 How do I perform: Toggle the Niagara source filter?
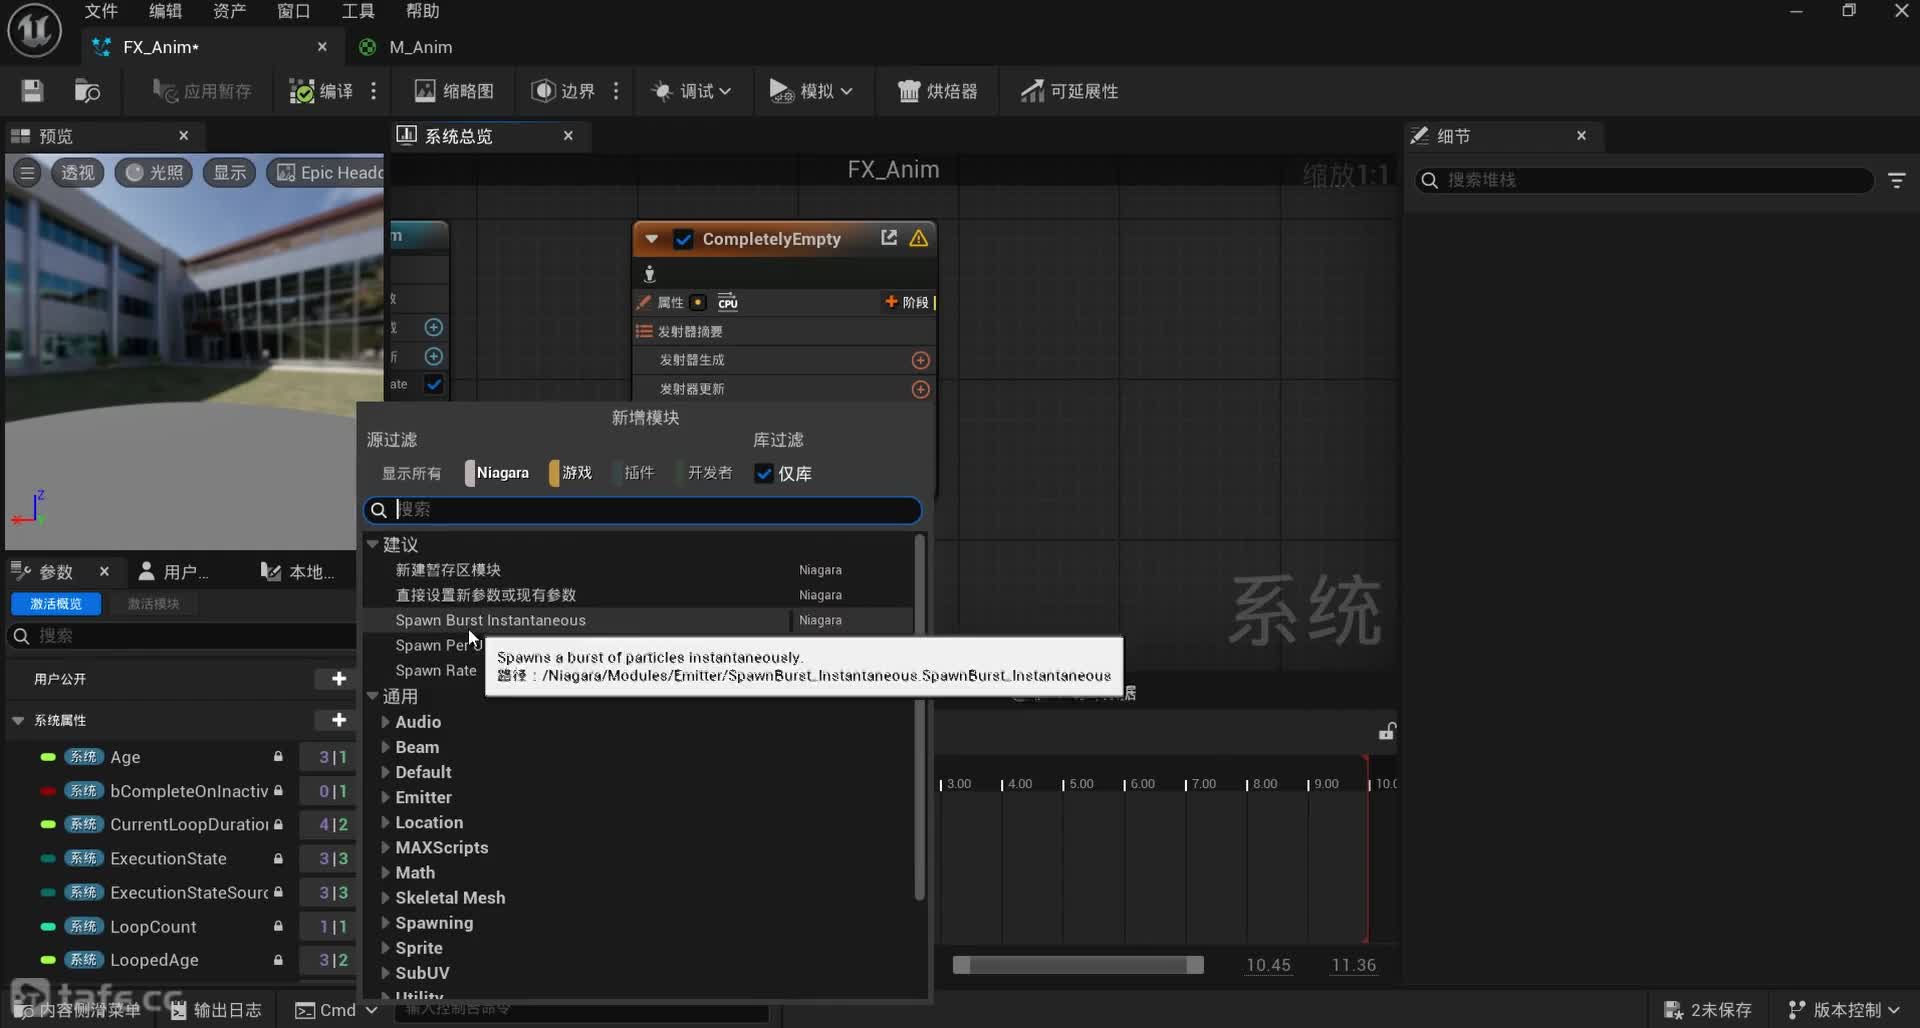[x=498, y=473]
